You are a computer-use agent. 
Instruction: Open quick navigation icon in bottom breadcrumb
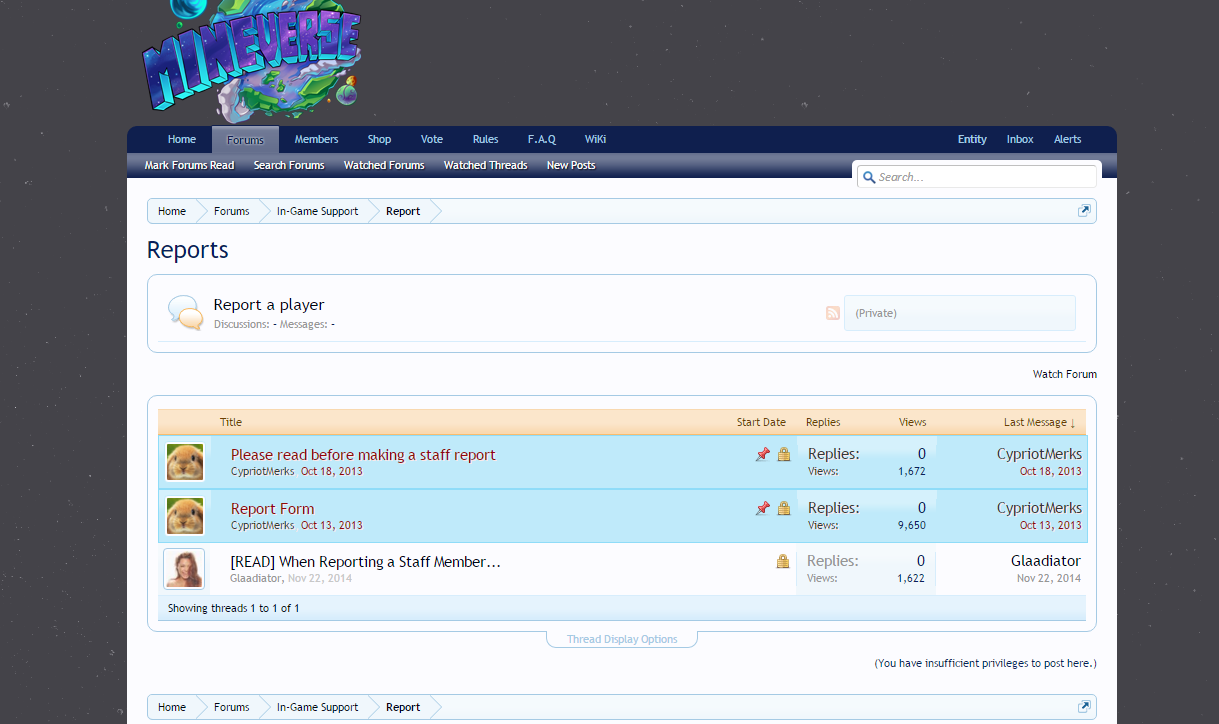point(1084,707)
